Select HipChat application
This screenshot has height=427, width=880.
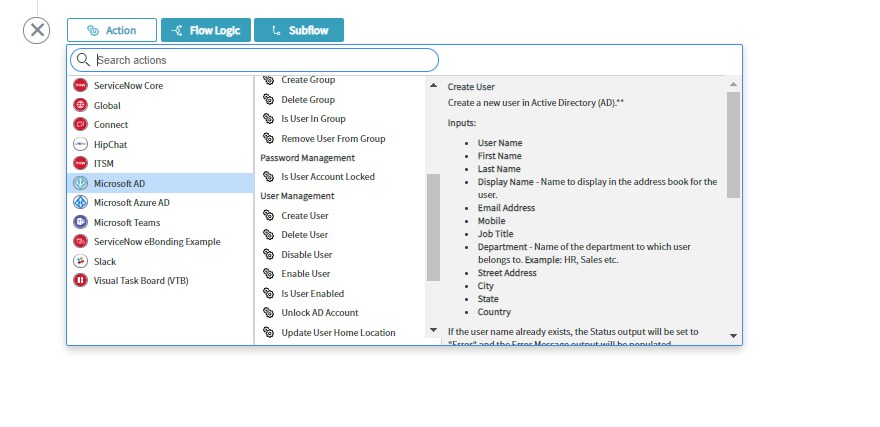pyautogui.click(x=161, y=144)
